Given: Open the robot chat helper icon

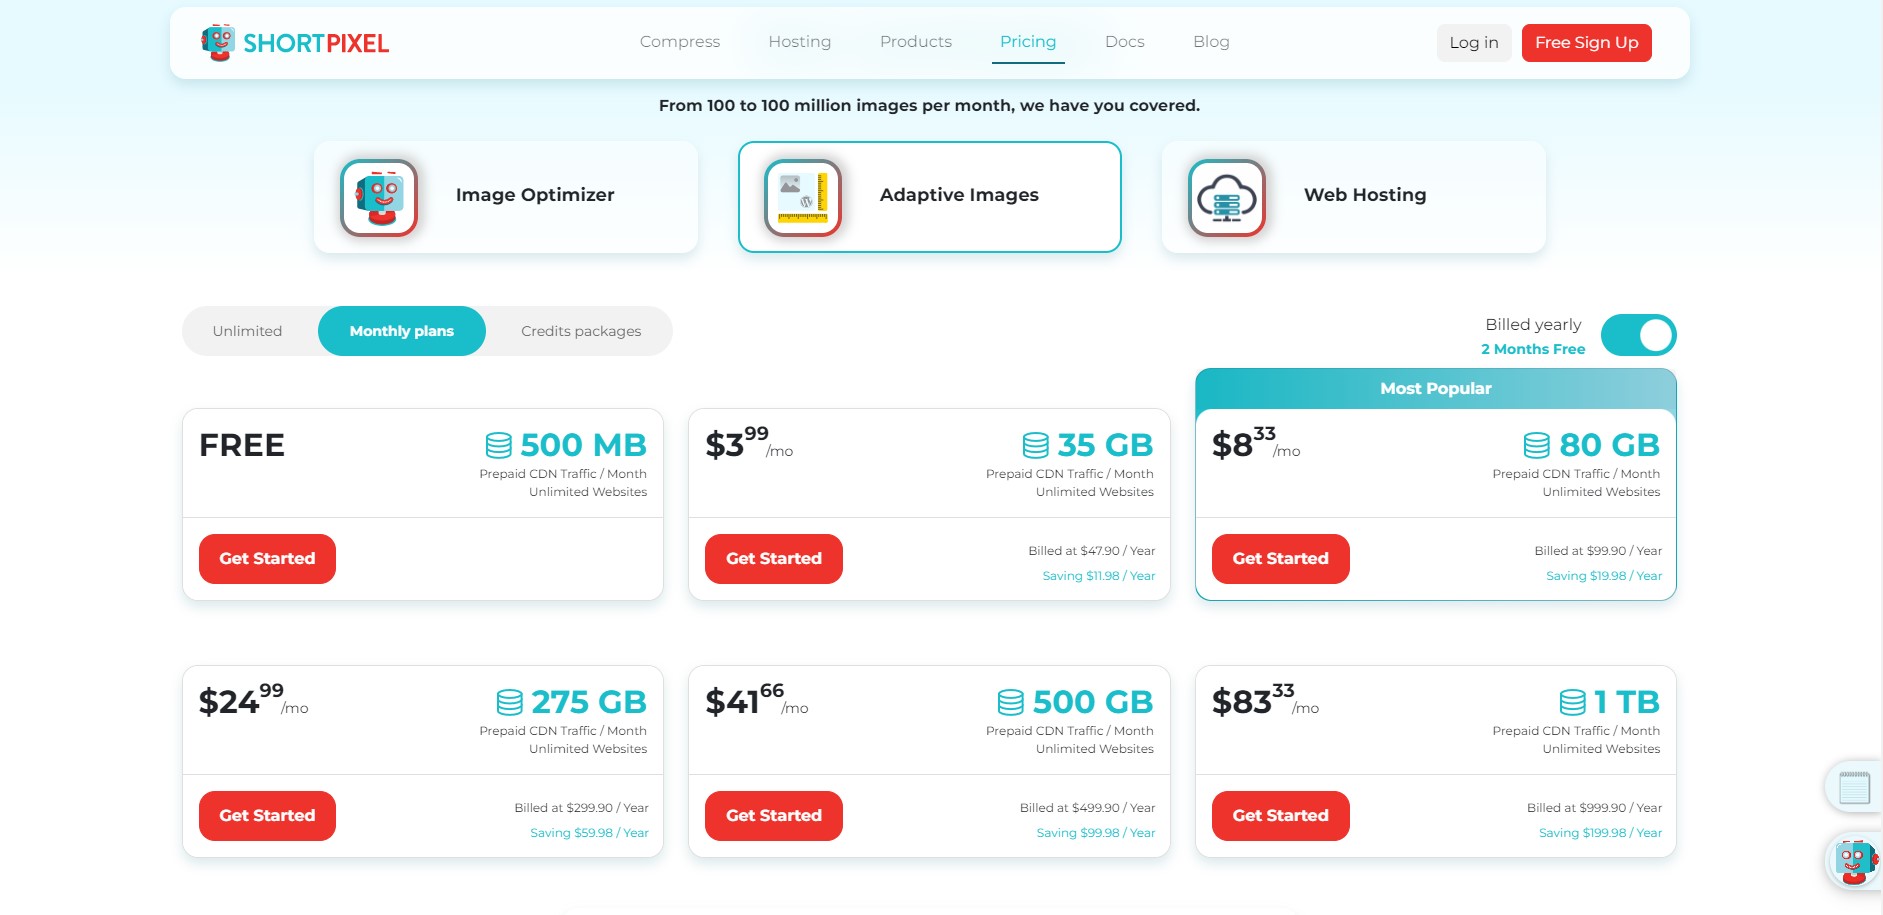Looking at the screenshot, I should point(1855,862).
